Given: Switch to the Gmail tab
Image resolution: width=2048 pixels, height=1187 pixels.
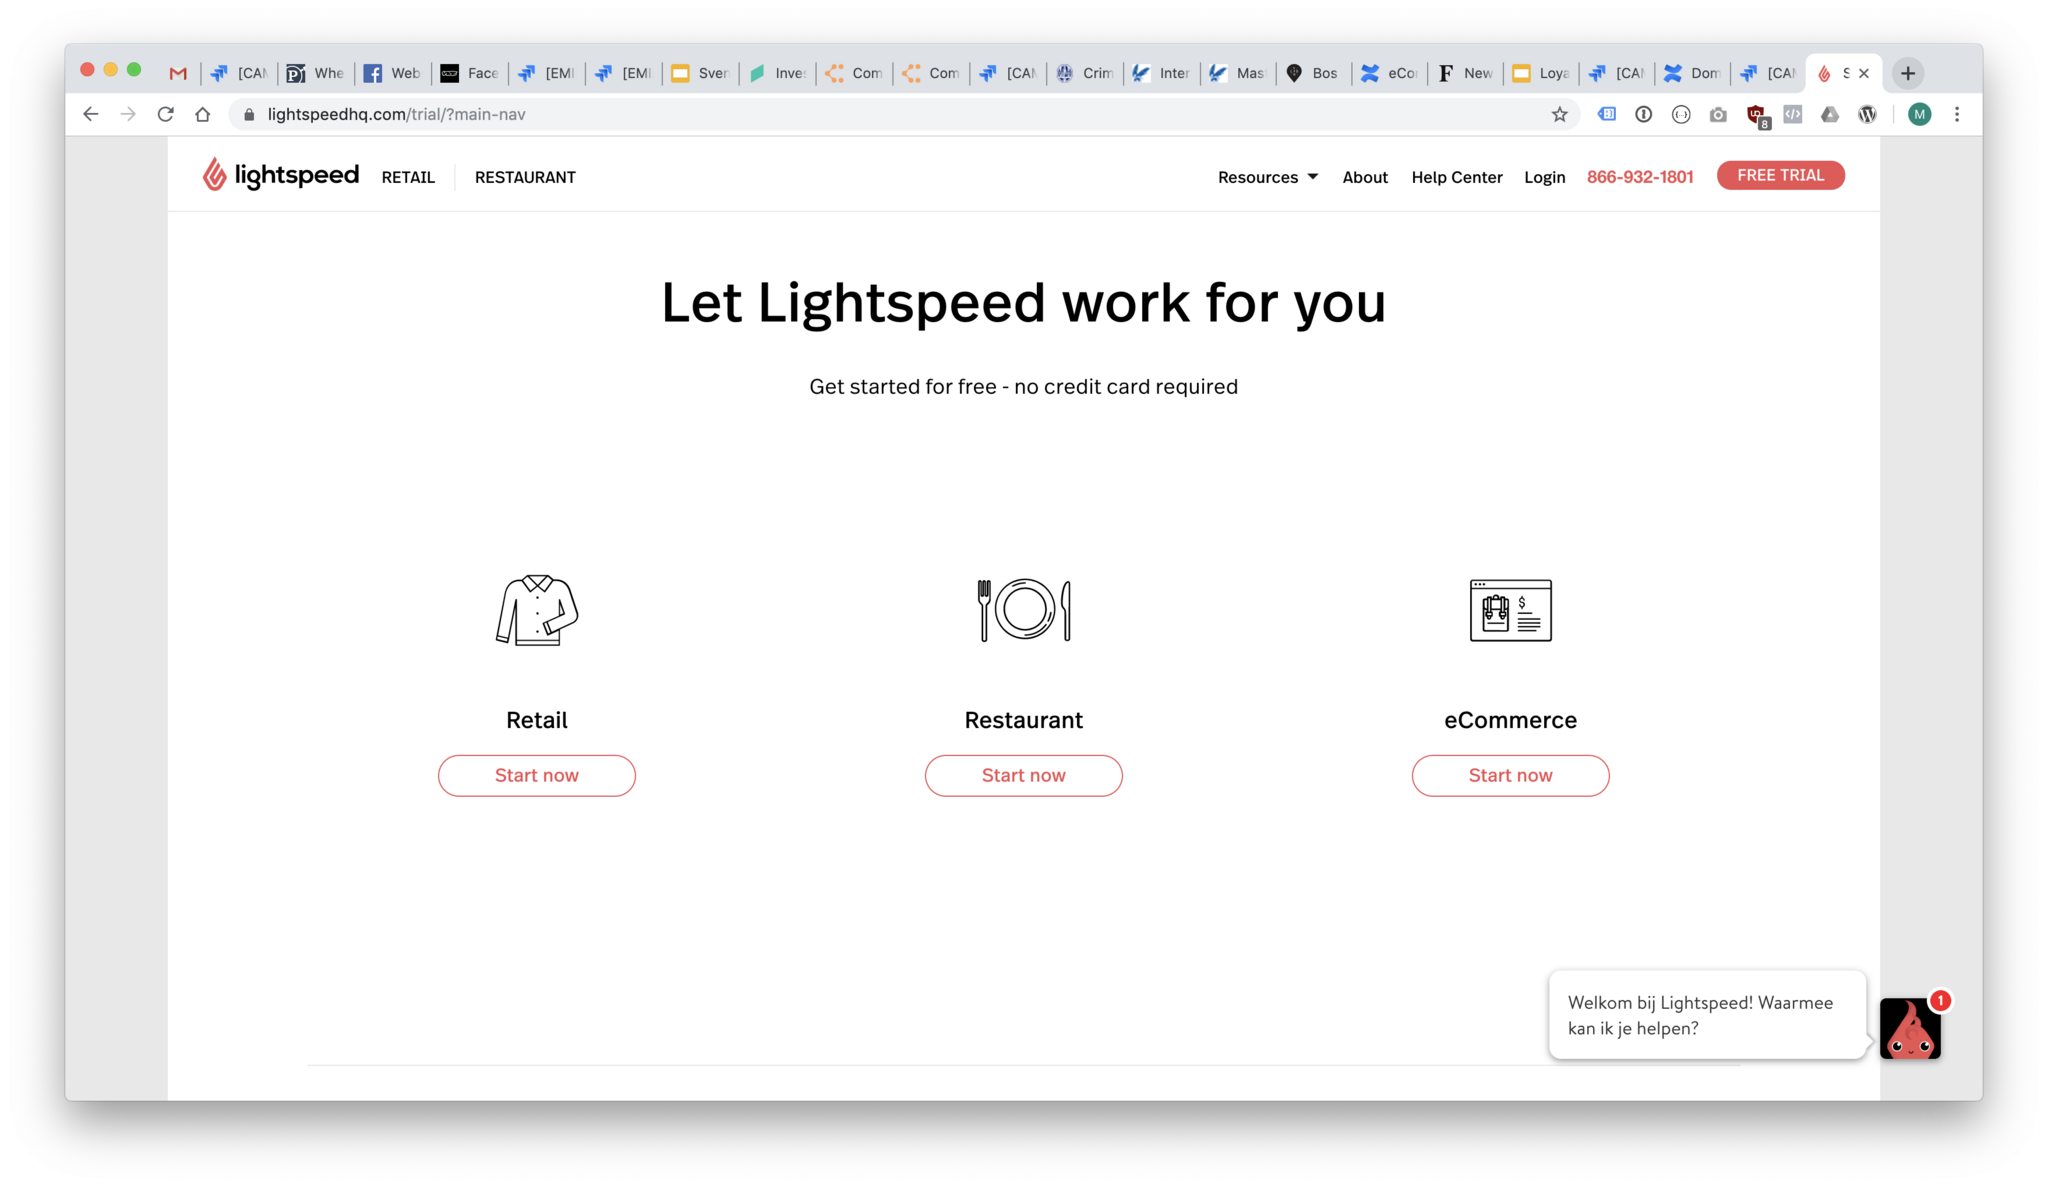Looking at the screenshot, I should [x=178, y=73].
